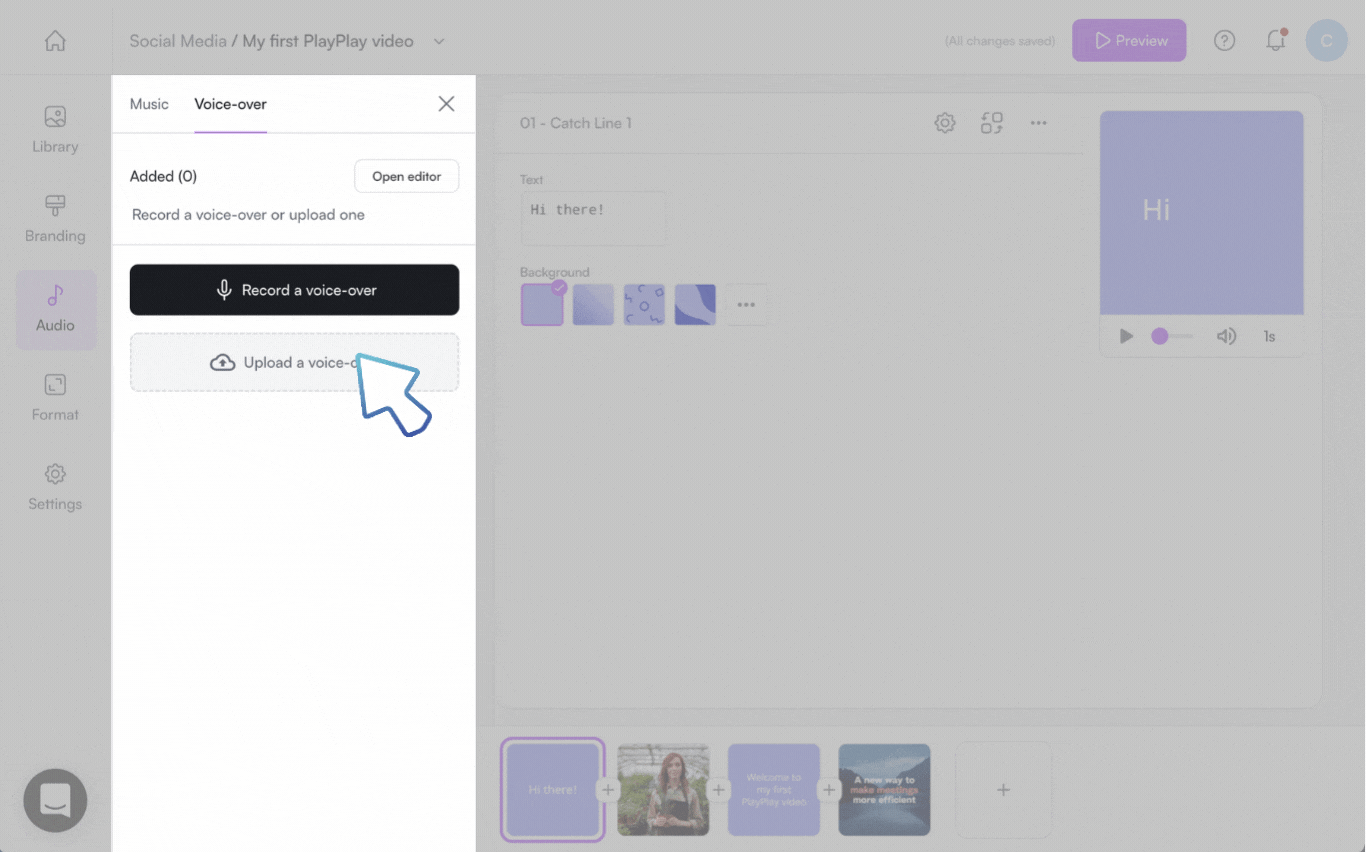Insert scene after 'Hi there!' thumbnail

tap(608, 790)
